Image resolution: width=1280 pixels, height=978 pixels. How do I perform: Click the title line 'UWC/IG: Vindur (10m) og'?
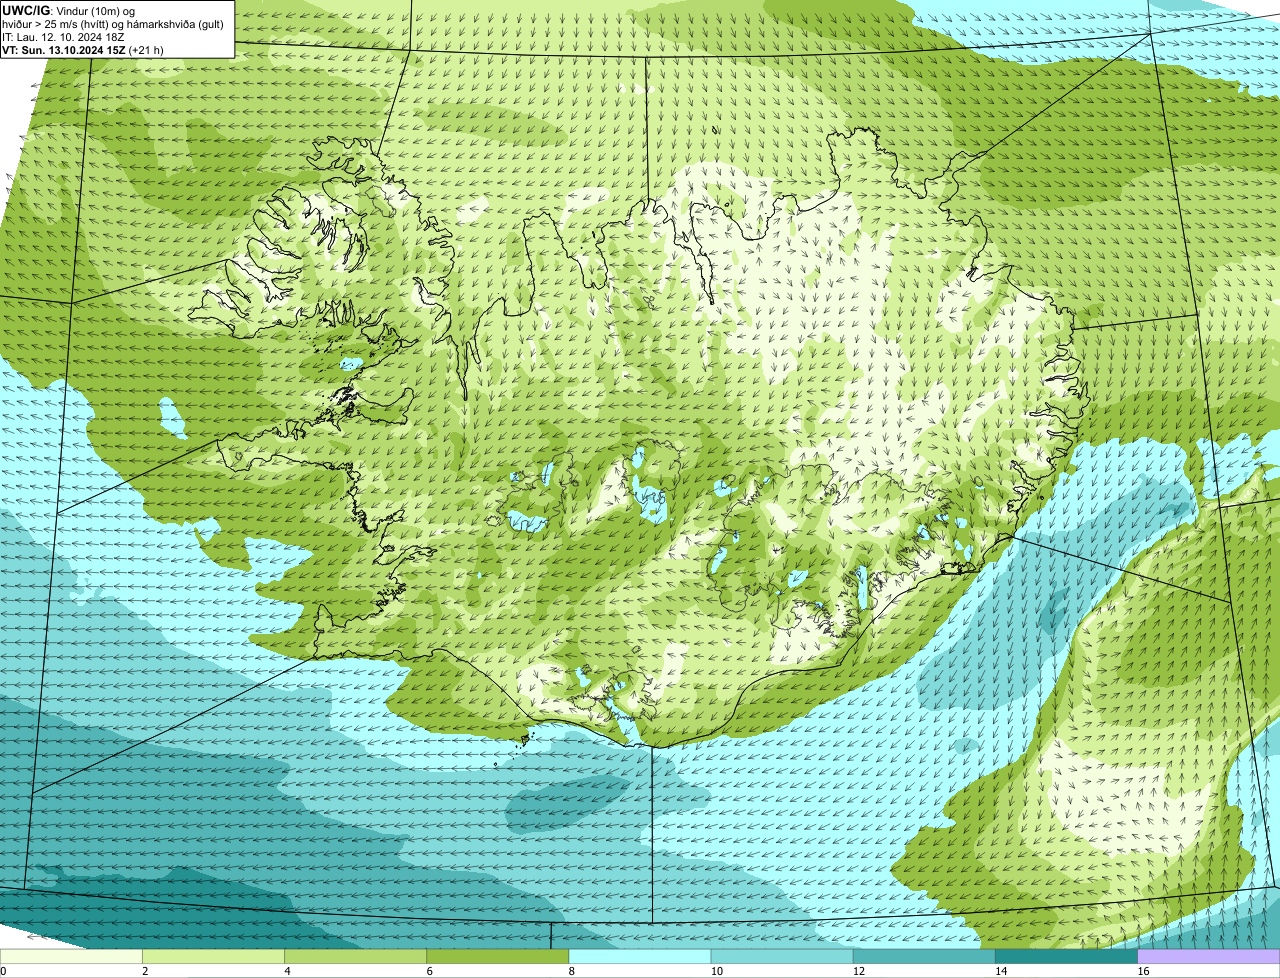pyautogui.click(x=69, y=10)
